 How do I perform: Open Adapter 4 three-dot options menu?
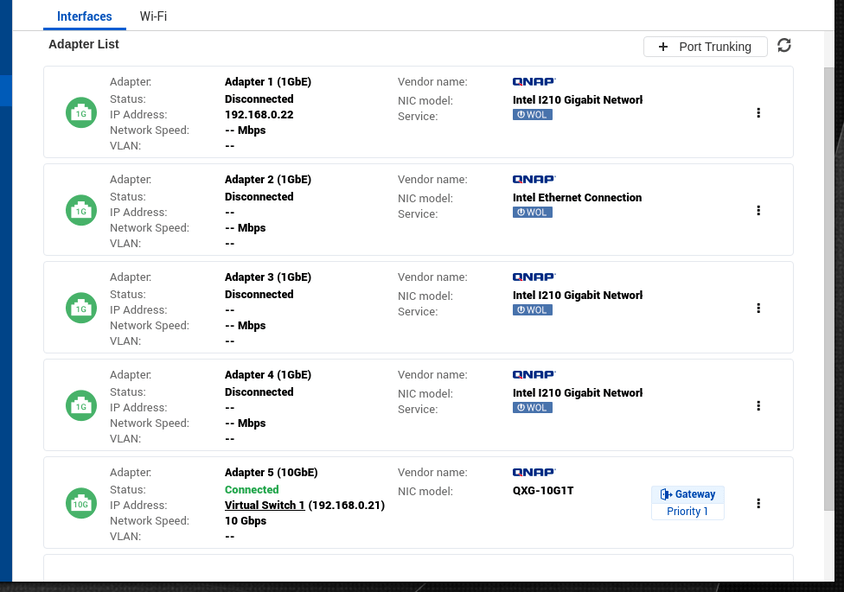tap(758, 406)
